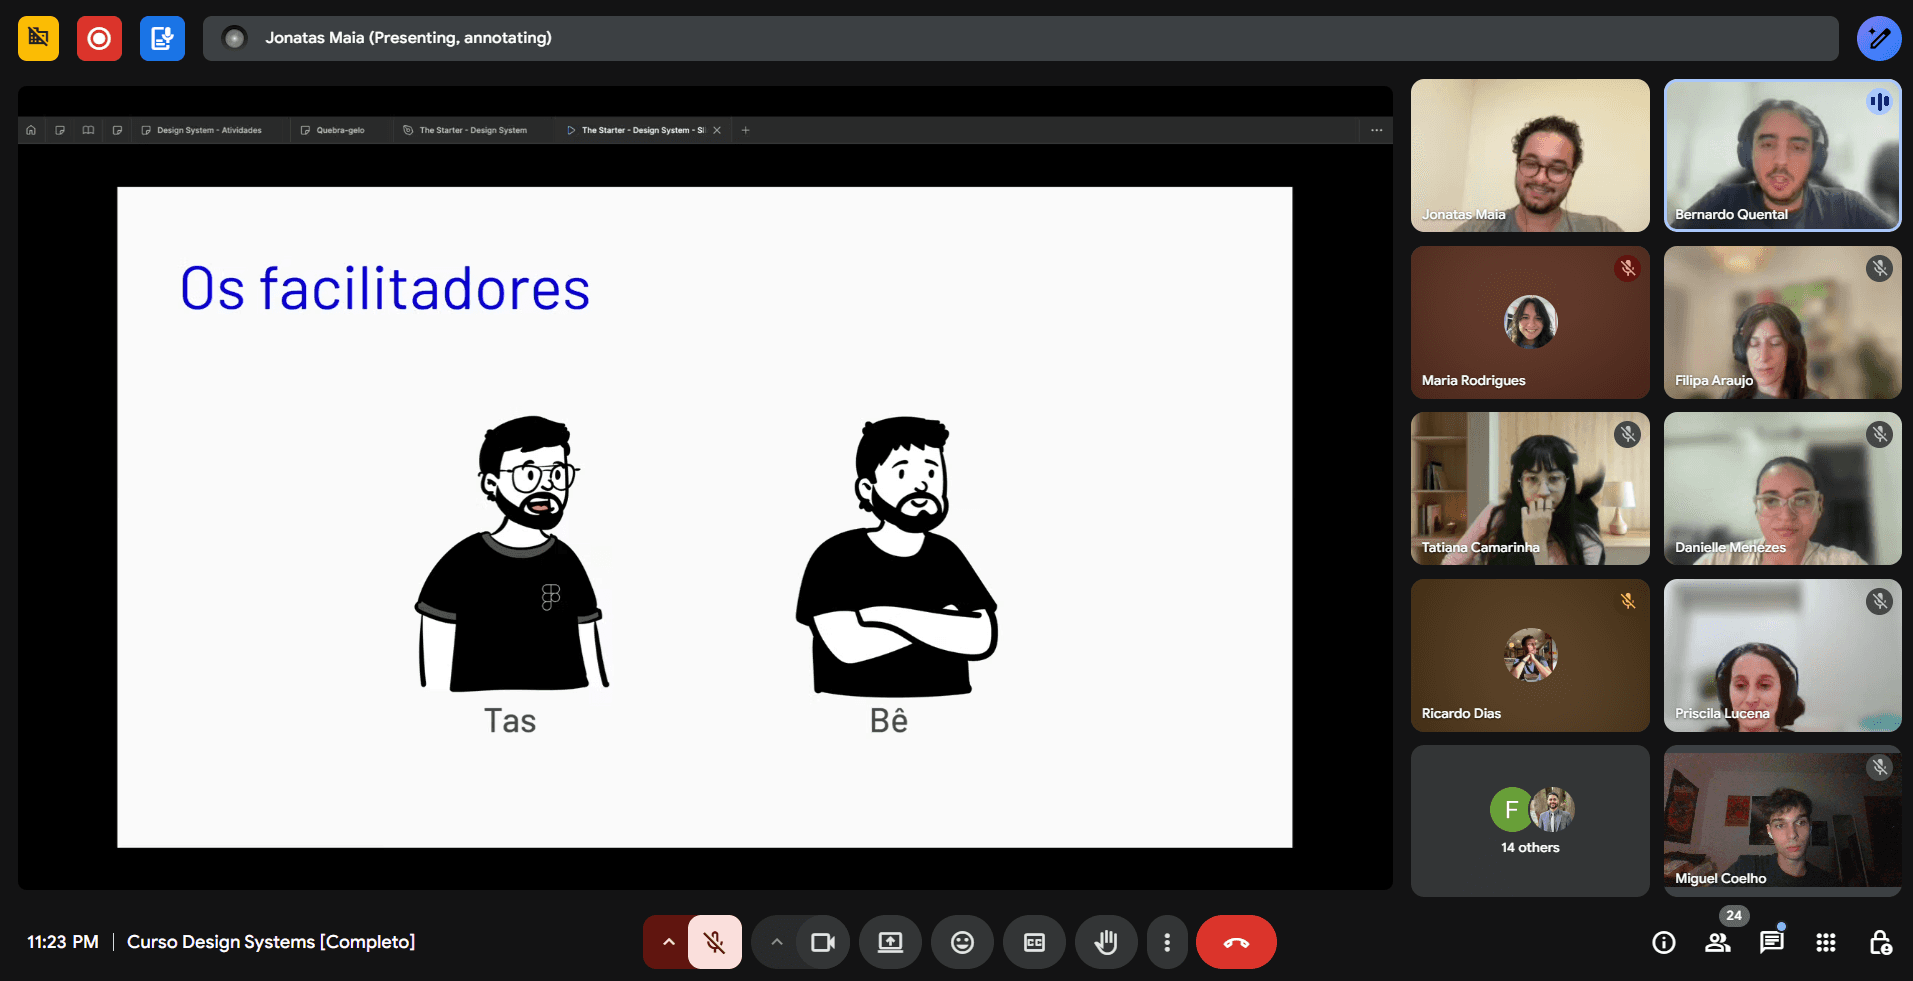
Task: Click muted mic icon on Priscila Lucena tile
Action: pyautogui.click(x=1880, y=601)
